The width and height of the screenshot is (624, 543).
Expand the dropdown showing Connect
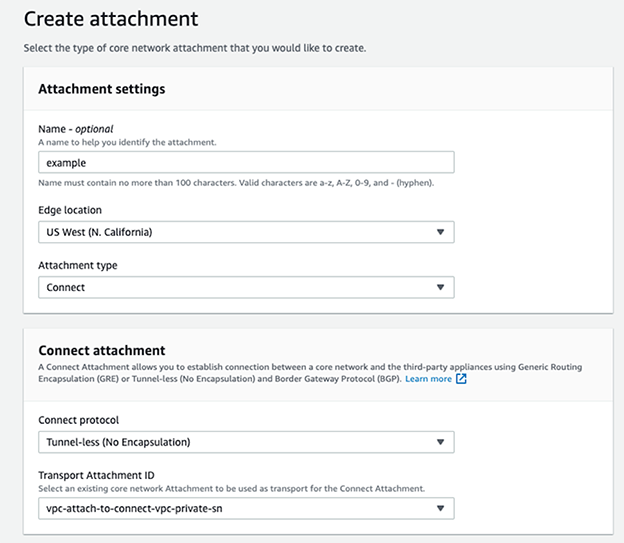(x=245, y=288)
